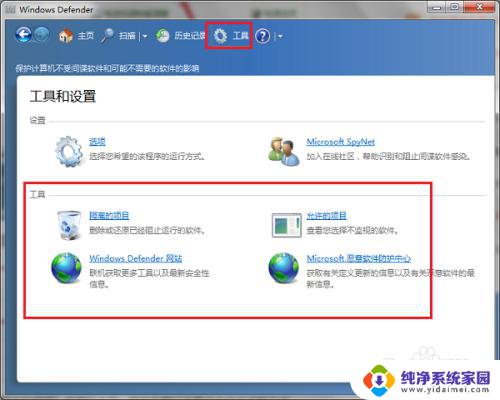The height and width of the screenshot is (400, 500).
Task: Click the Microsoft SpyNet people icon
Action: tap(284, 151)
